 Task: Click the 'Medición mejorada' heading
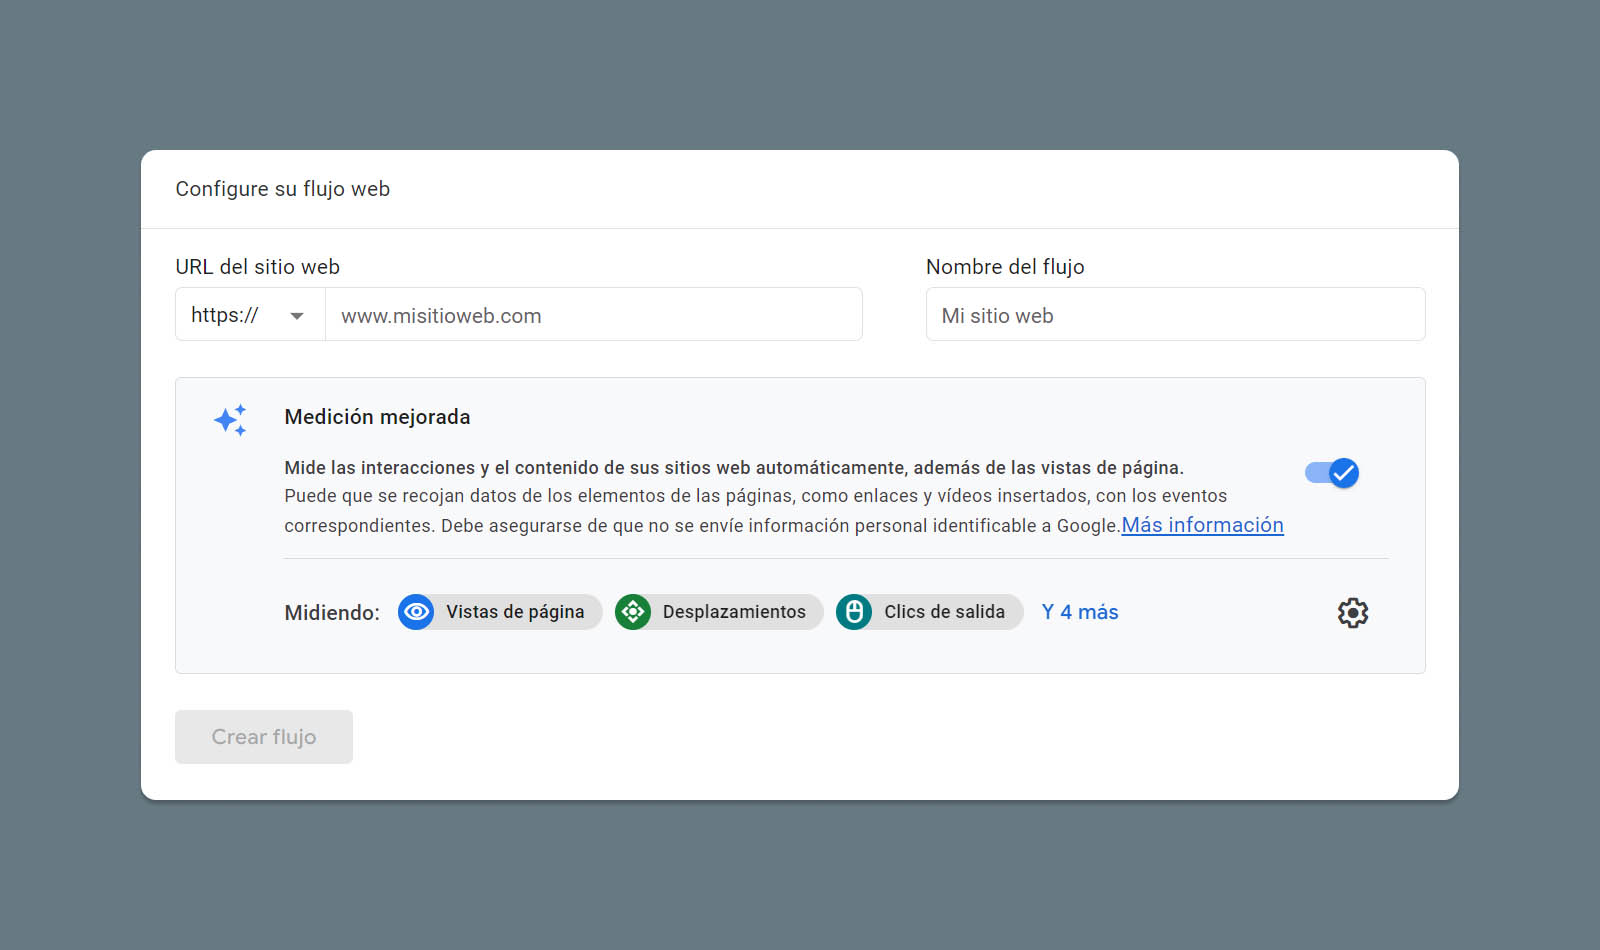coord(377,417)
